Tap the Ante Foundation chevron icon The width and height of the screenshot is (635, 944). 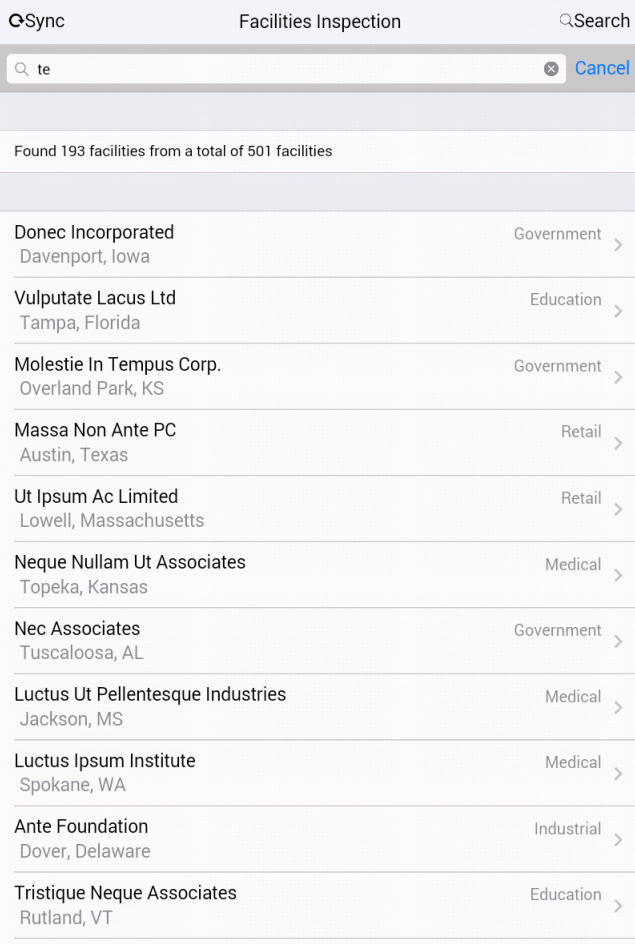pyautogui.click(x=618, y=839)
